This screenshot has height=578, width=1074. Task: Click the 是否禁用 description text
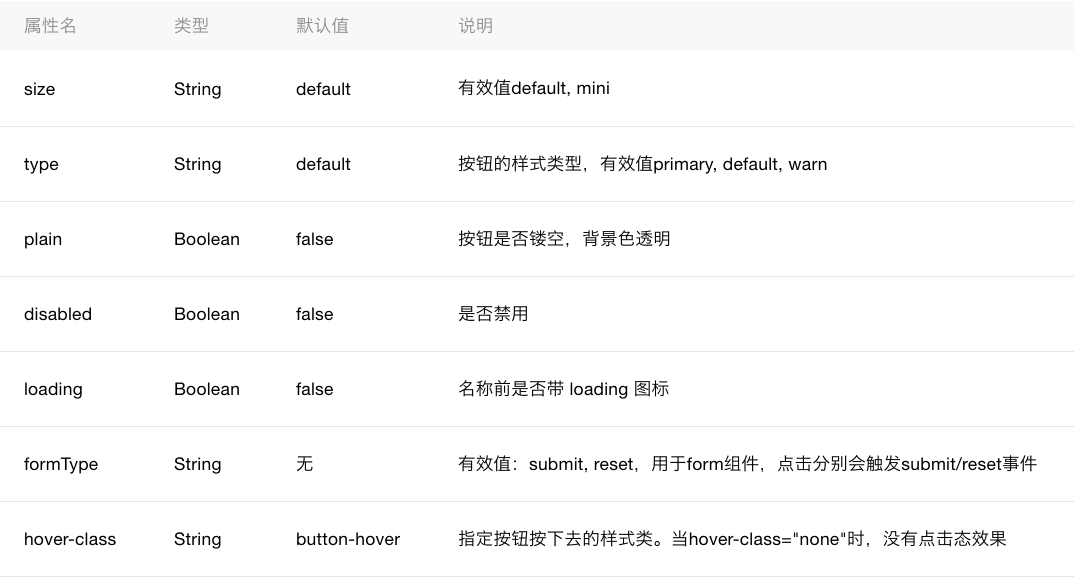coord(493,314)
